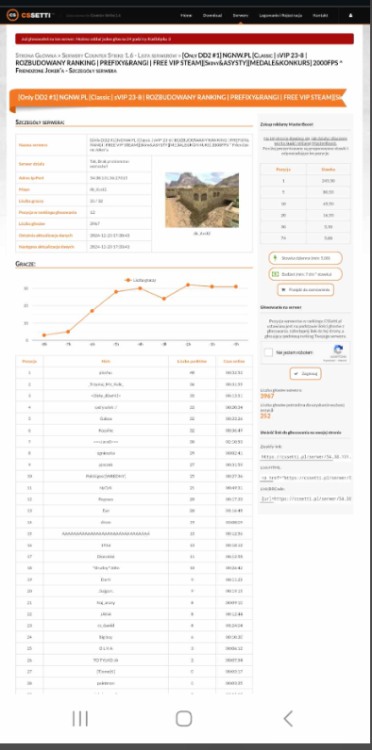372x750 pixels.
Task: Open the user account icon in navbar
Action: pyautogui.click(x=350, y=15)
